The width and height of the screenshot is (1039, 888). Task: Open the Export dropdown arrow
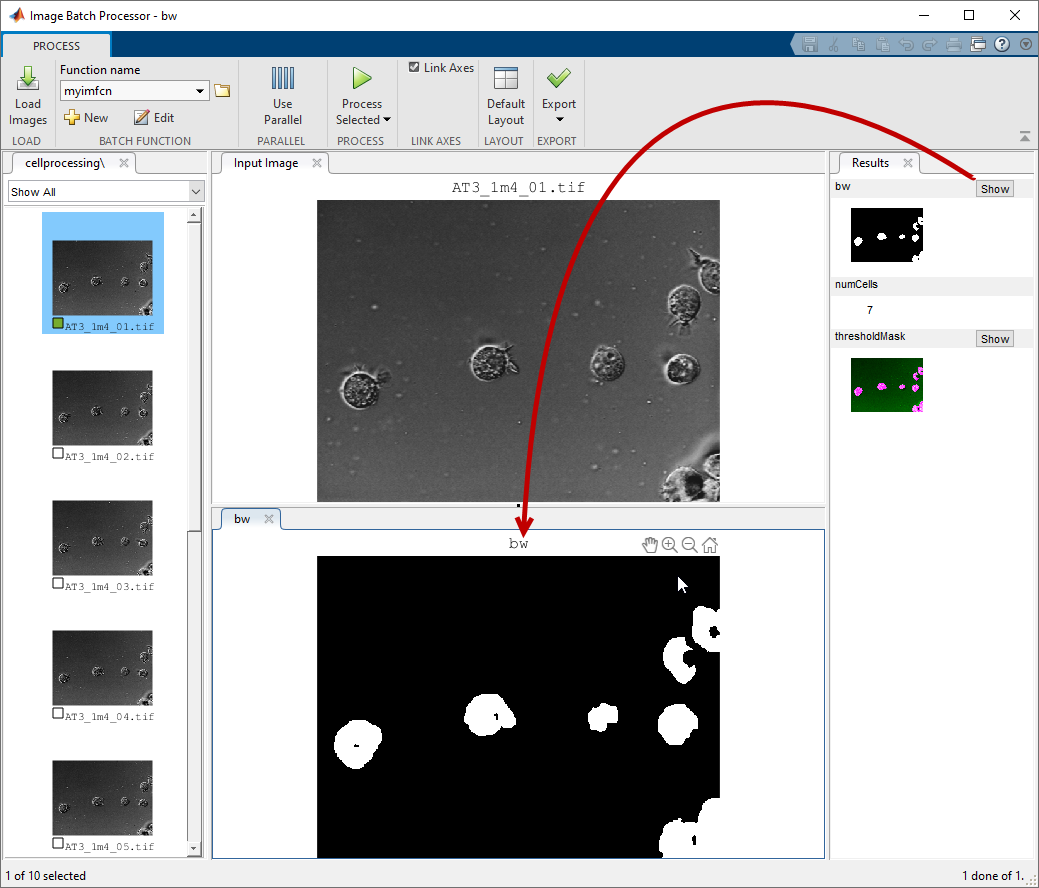pyautogui.click(x=559, y=120)
